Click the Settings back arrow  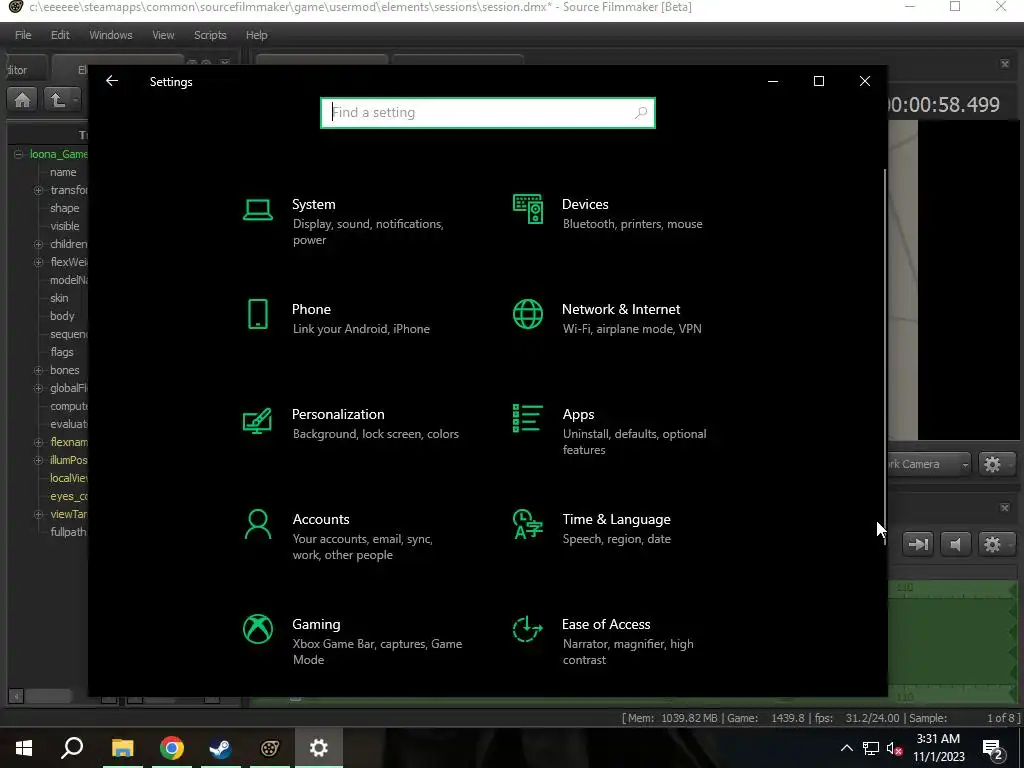click(x=112, y=81)
